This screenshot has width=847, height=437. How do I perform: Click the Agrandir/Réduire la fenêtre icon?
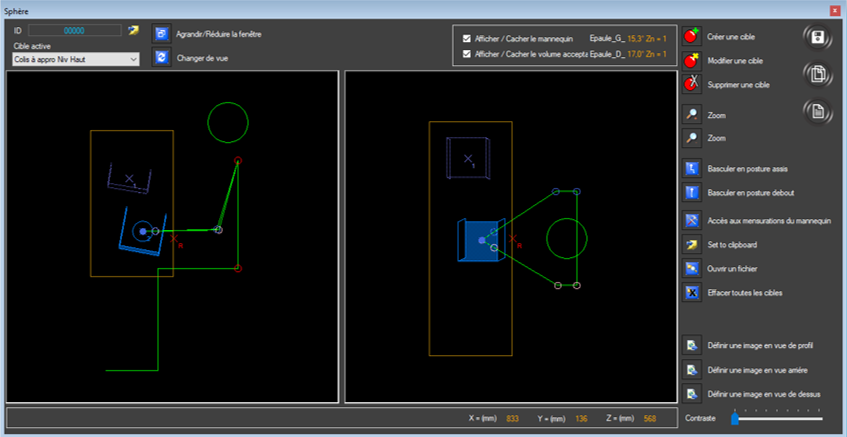point(161,33)
